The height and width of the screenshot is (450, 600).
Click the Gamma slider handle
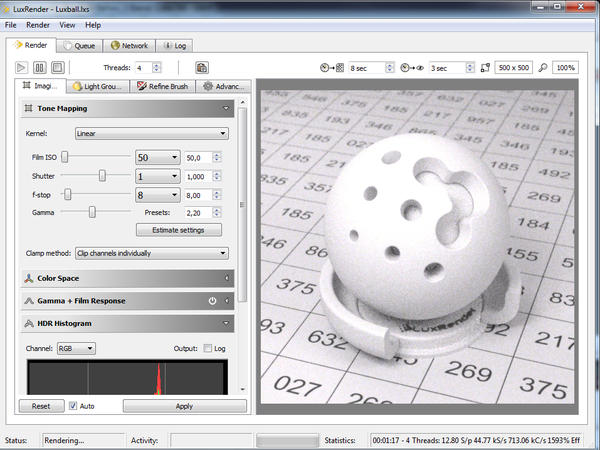pyautogui.click(x=93, y=212)
